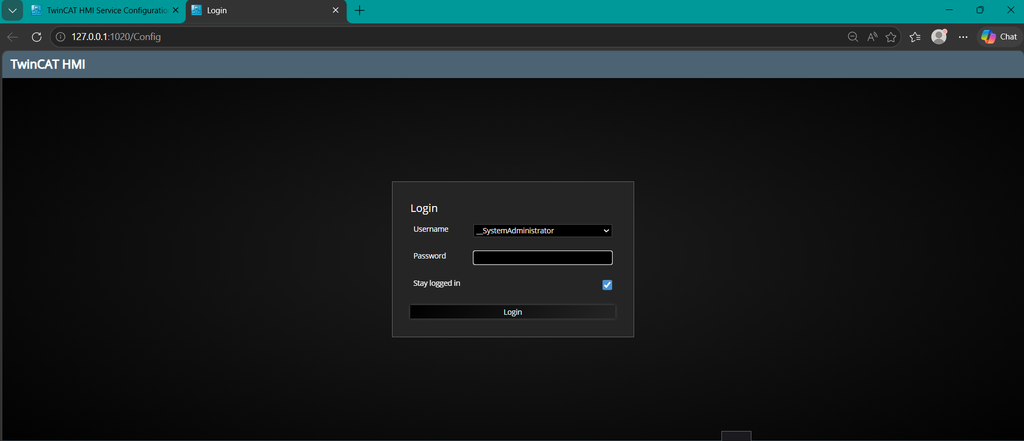Viewport: 1024px width, 441px height.
Task: Activate Read aloud icon
Action: (872, 37)
